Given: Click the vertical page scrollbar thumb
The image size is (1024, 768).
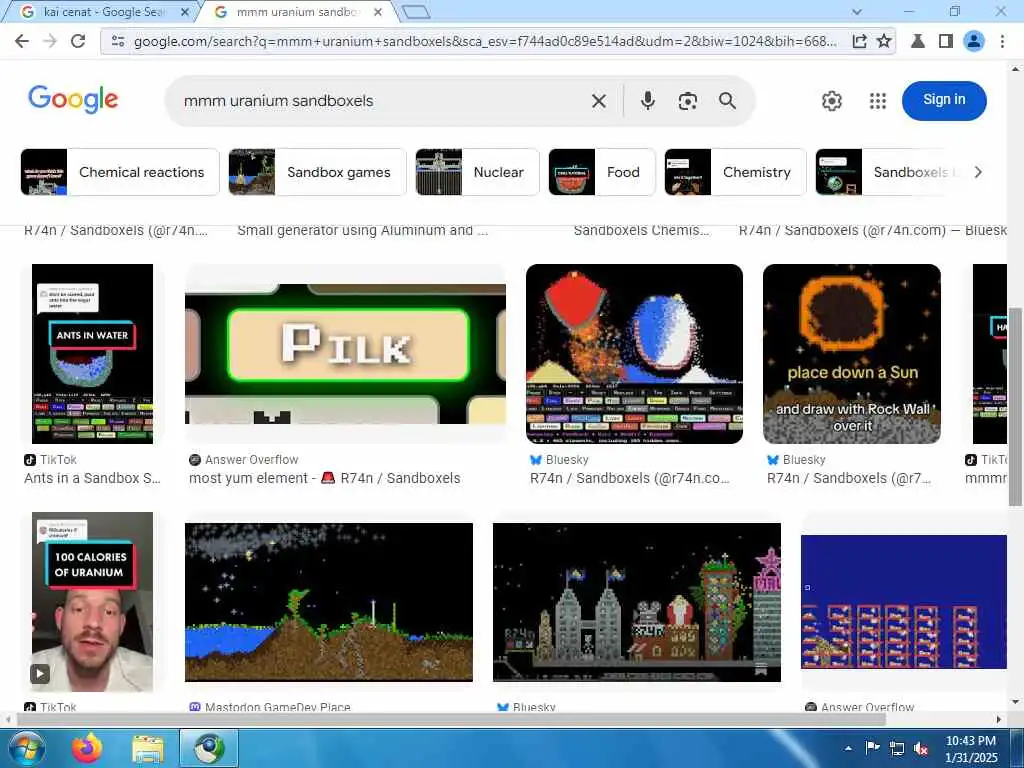Looking at the screenshot, I should click(1016, 406).
